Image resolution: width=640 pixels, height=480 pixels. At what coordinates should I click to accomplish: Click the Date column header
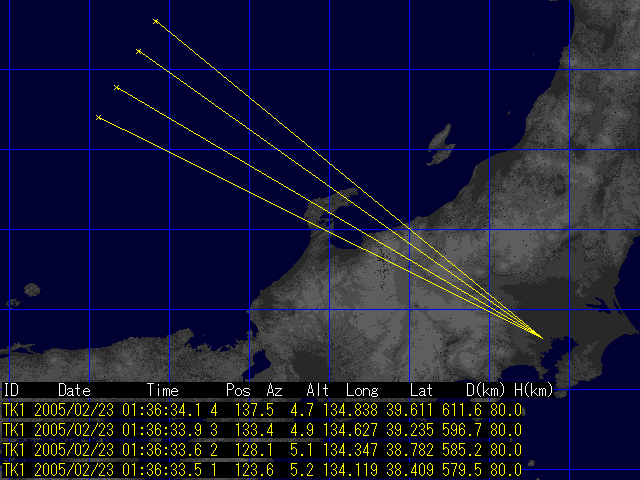(74, 389)
